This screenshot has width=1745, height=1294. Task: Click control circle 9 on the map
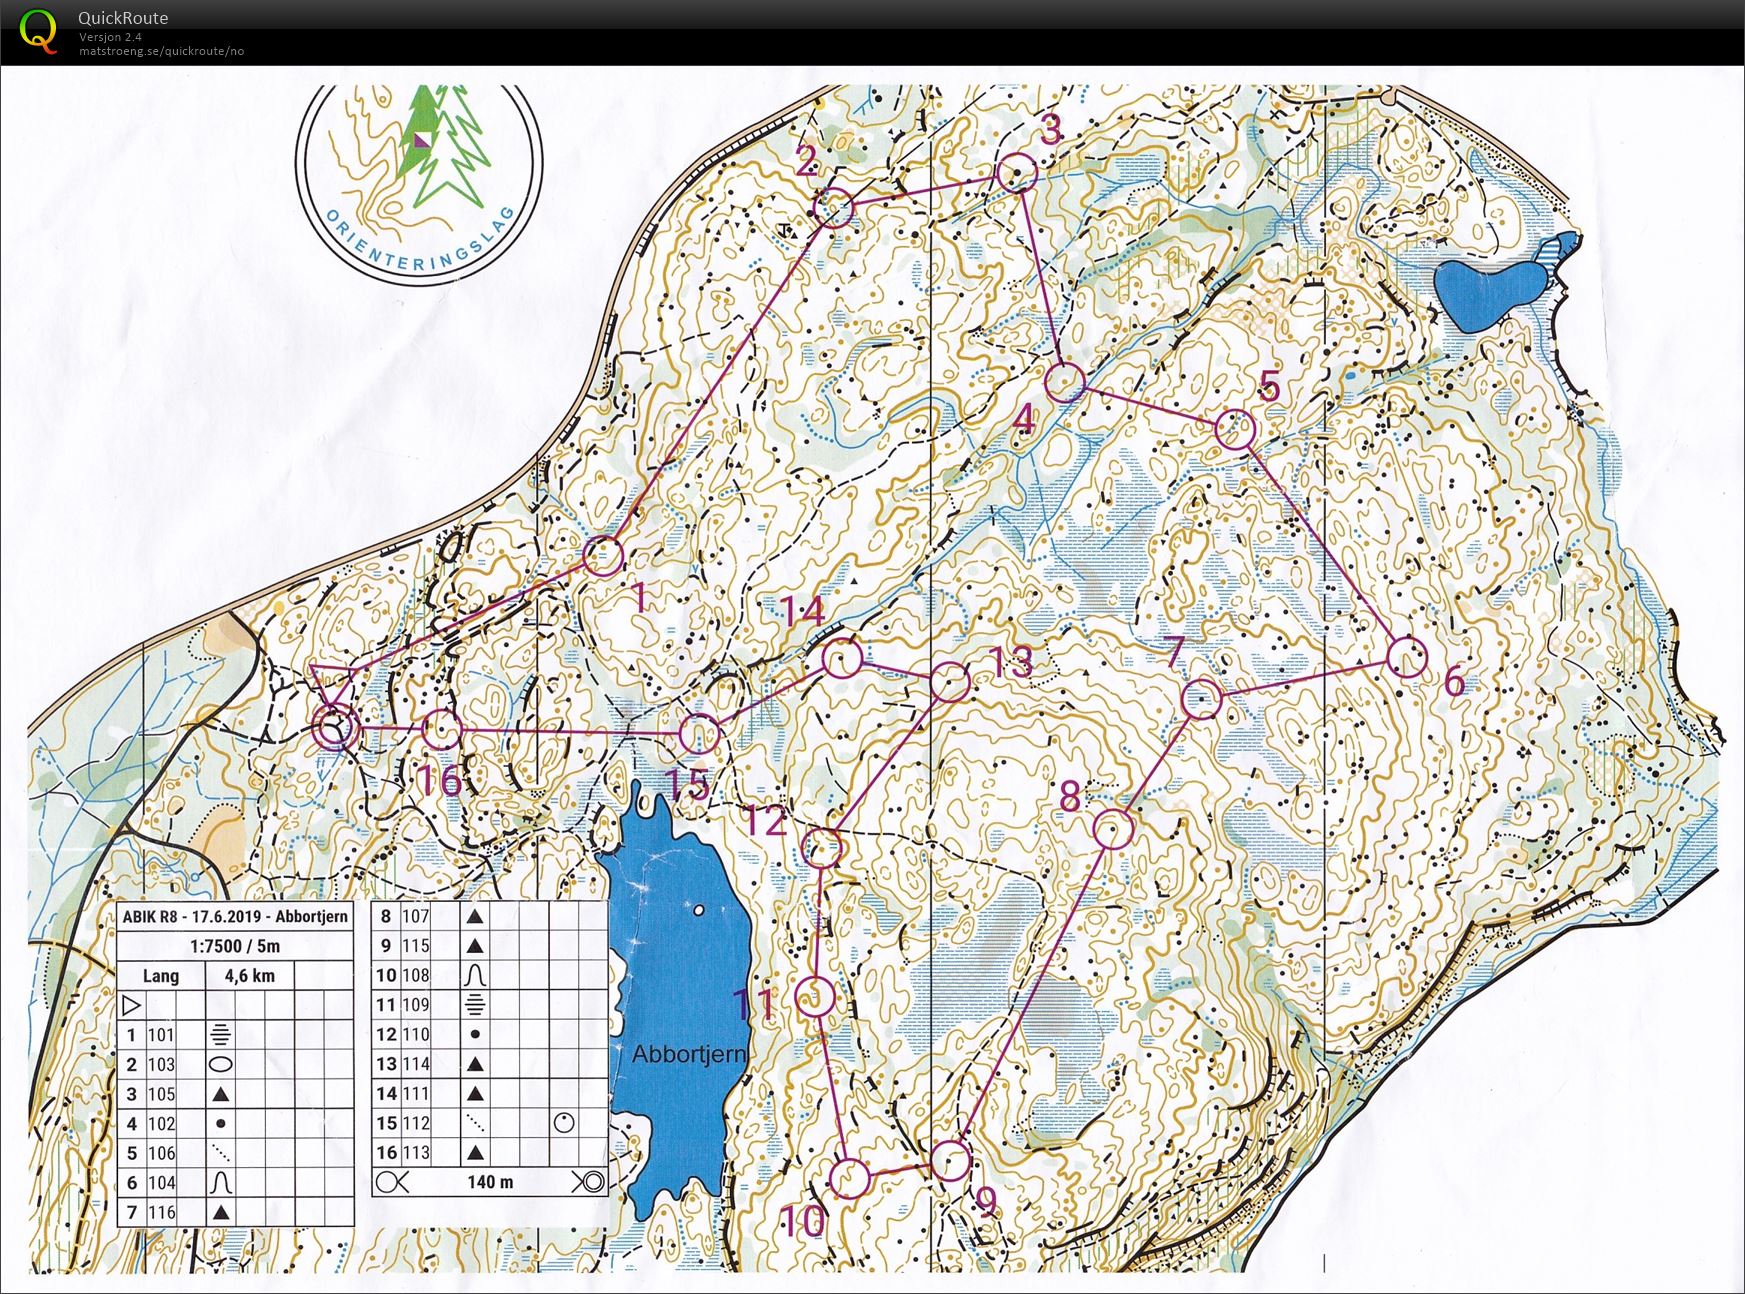pyautogui.click(x=950, y=1161)
